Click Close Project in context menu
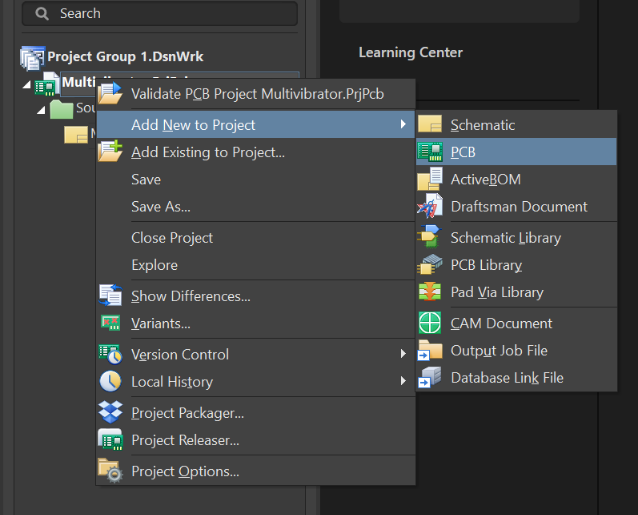Viewport: 638px width, 515px height. (x=172, y=238)
